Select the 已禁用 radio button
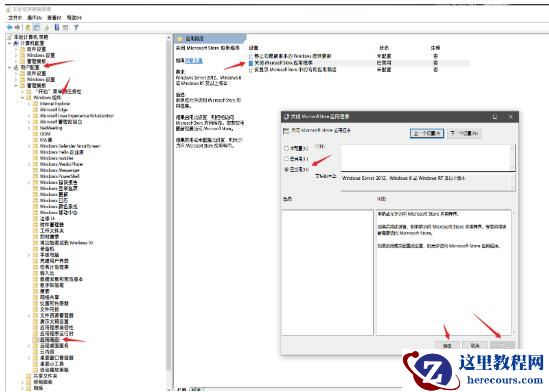Viewport: 549px width, 392px height. point(286,169)
